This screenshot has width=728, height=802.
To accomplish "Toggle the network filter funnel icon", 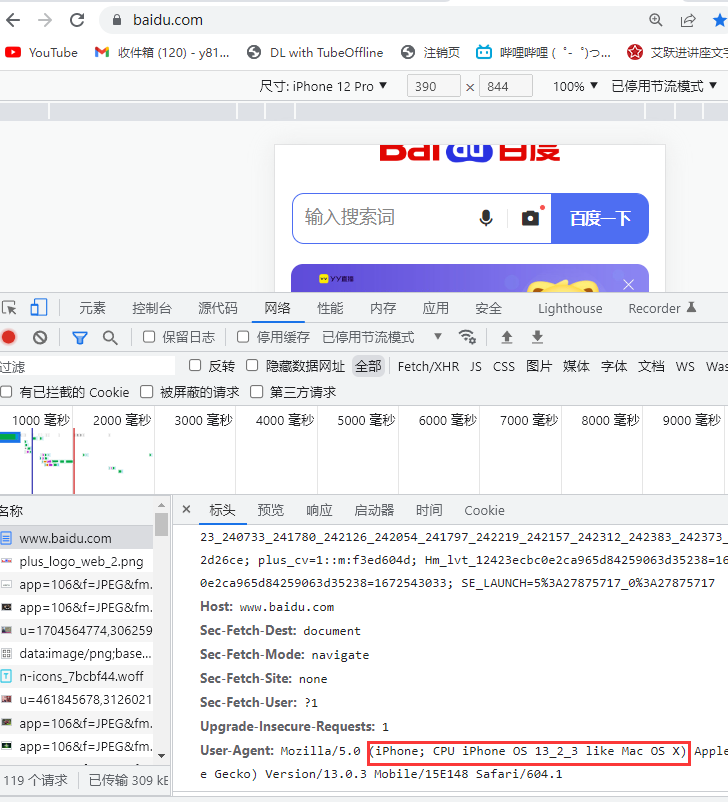I will (80, 338).
